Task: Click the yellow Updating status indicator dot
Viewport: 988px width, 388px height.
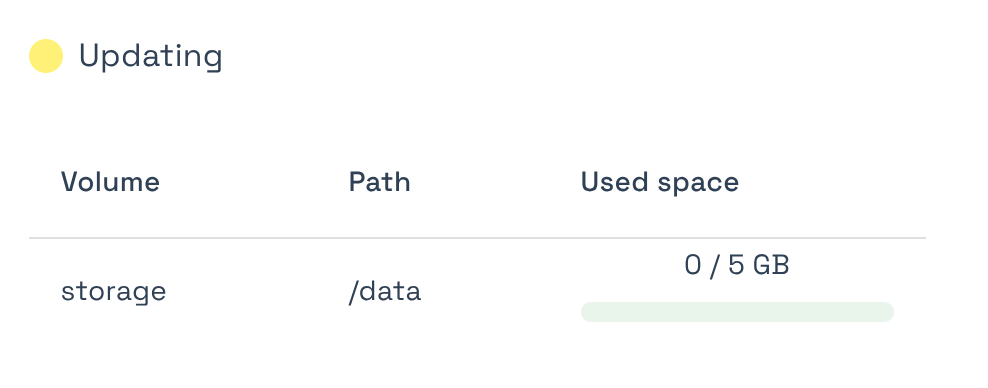Action: pos(46,56)
